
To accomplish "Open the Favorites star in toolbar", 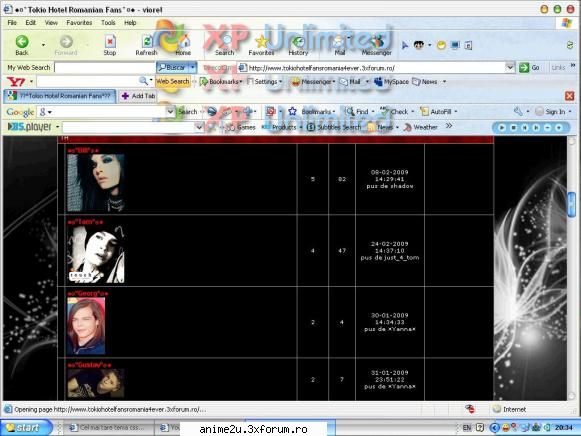I will coord(261,42).
